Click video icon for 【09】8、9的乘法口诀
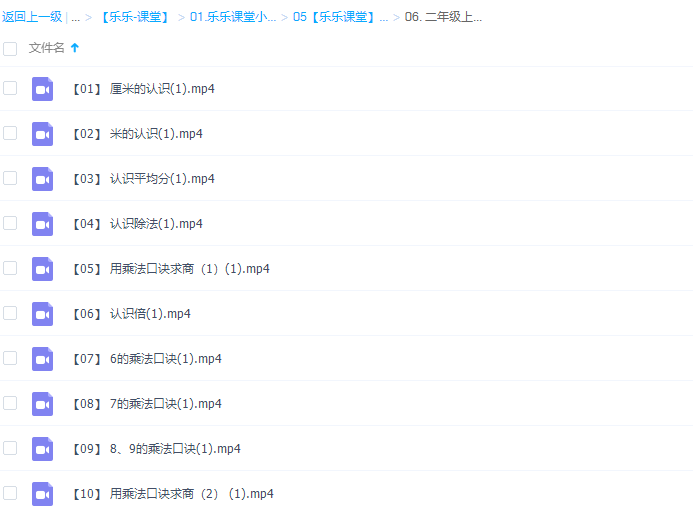This screenshot has width=693, height=510. coord(42,449)
